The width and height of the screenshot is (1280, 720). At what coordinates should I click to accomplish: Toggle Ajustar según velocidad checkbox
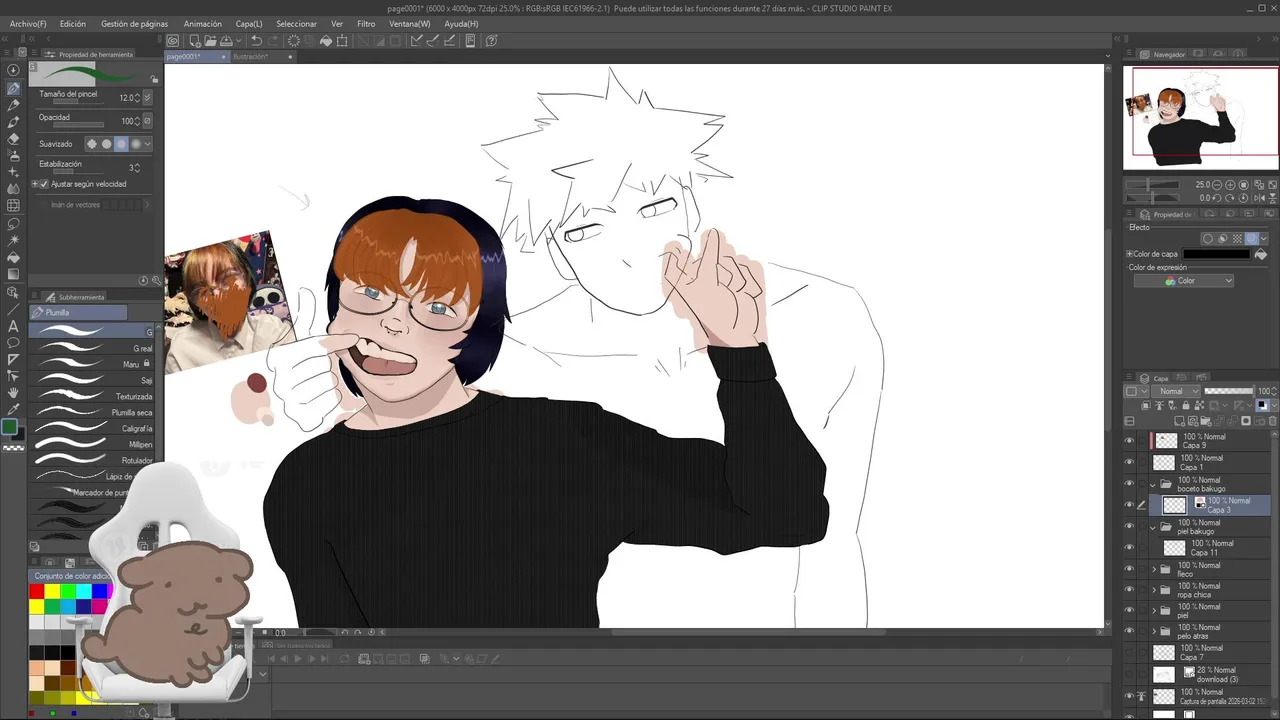(x=43, y=184)
